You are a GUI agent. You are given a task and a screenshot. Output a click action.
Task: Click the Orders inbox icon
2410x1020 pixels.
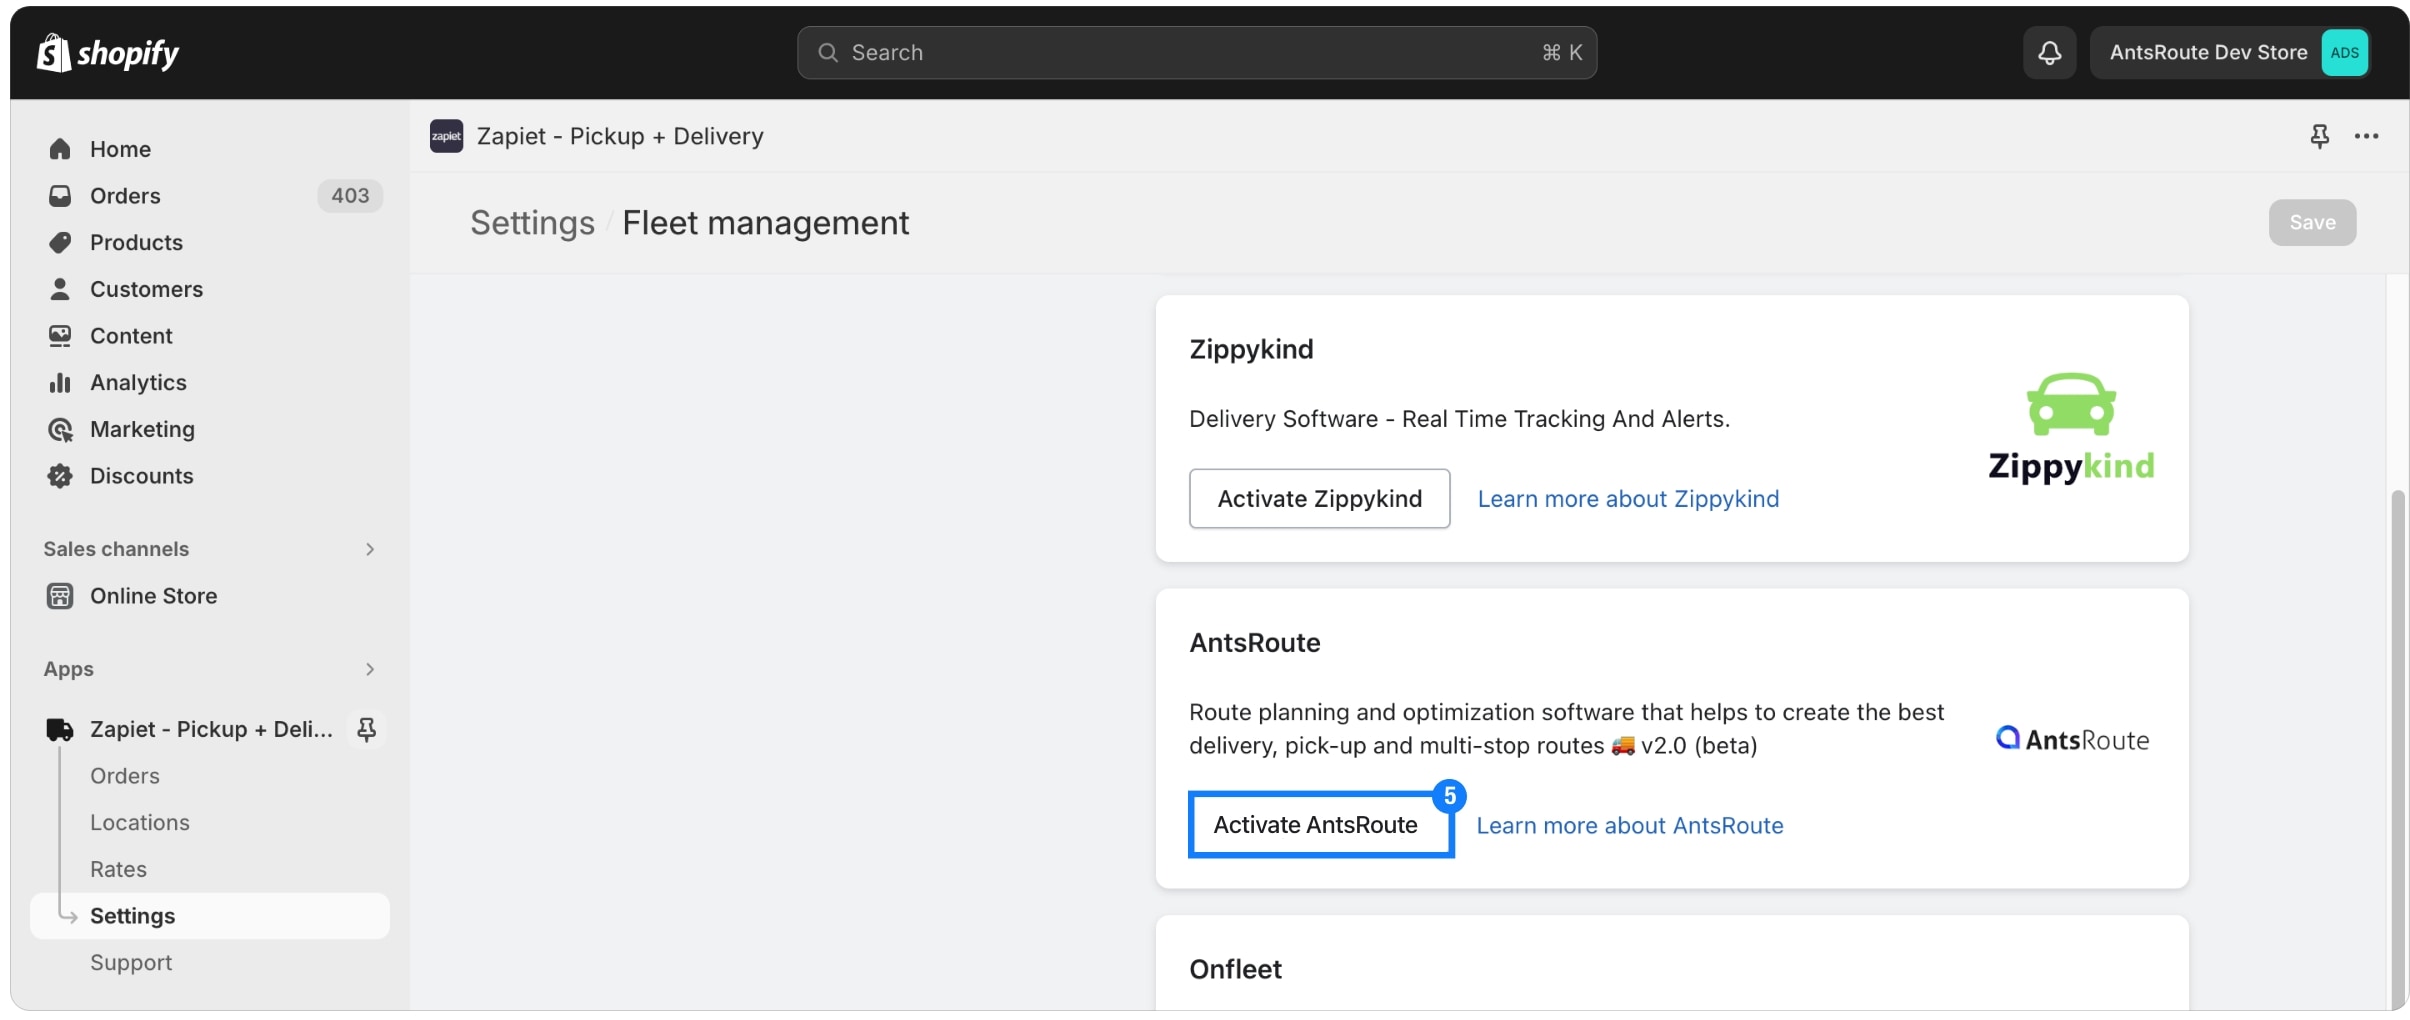pos(60,195)
